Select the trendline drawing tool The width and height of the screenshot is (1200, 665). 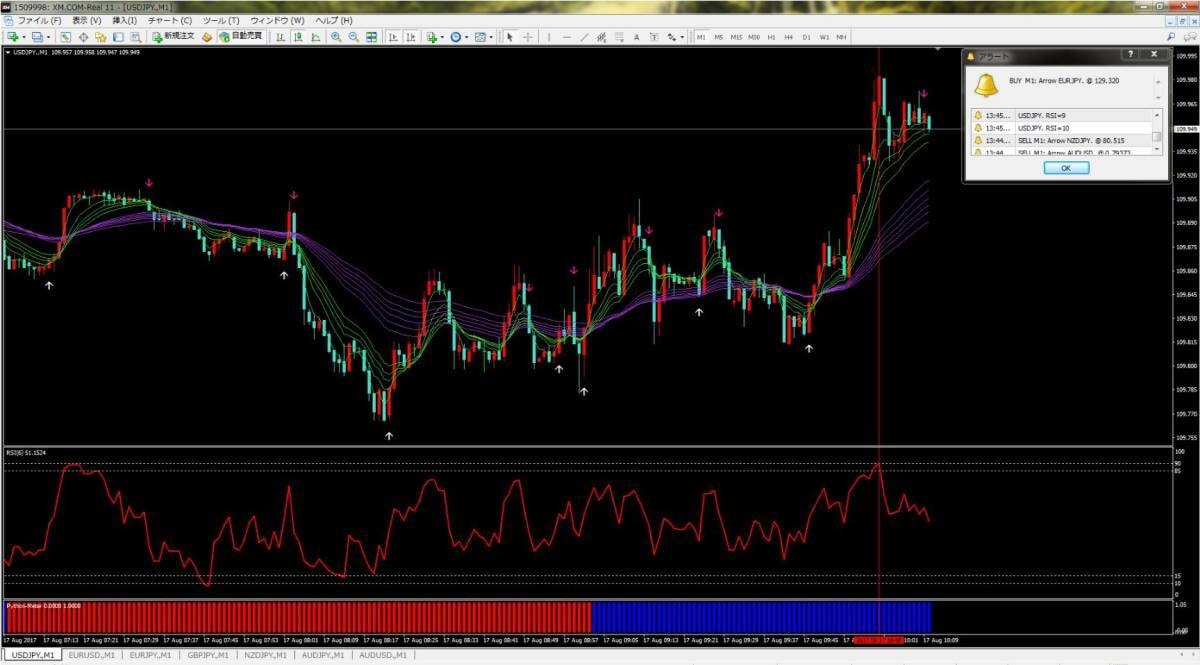click(584, 37)
